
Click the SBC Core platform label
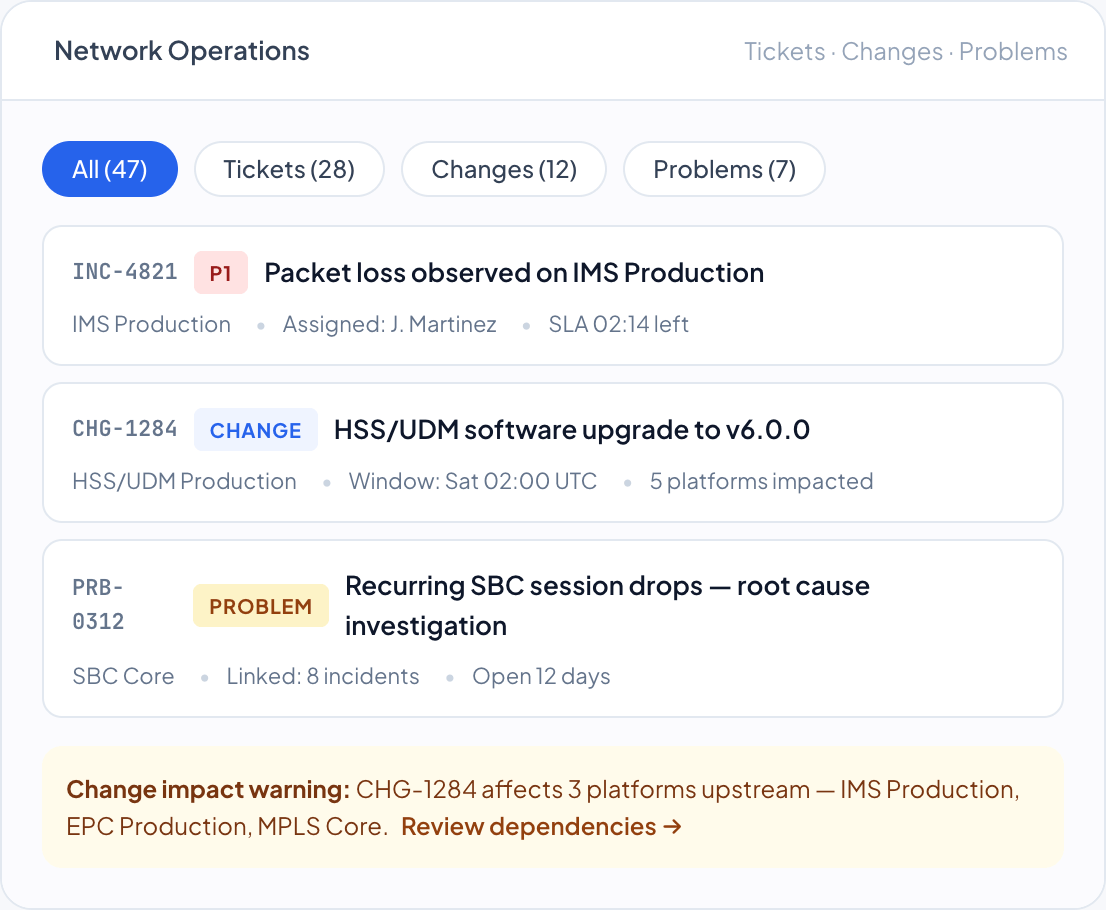click(123, 677)
